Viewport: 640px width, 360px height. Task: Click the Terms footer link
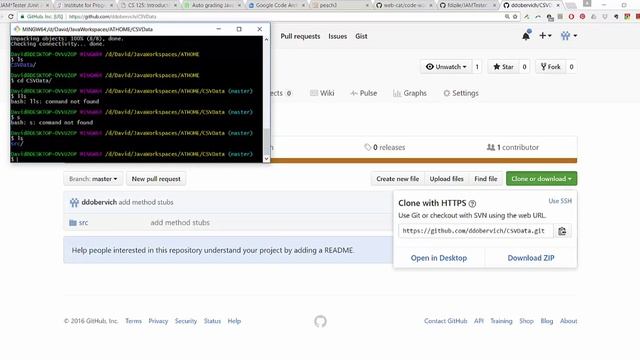(133, 321)
